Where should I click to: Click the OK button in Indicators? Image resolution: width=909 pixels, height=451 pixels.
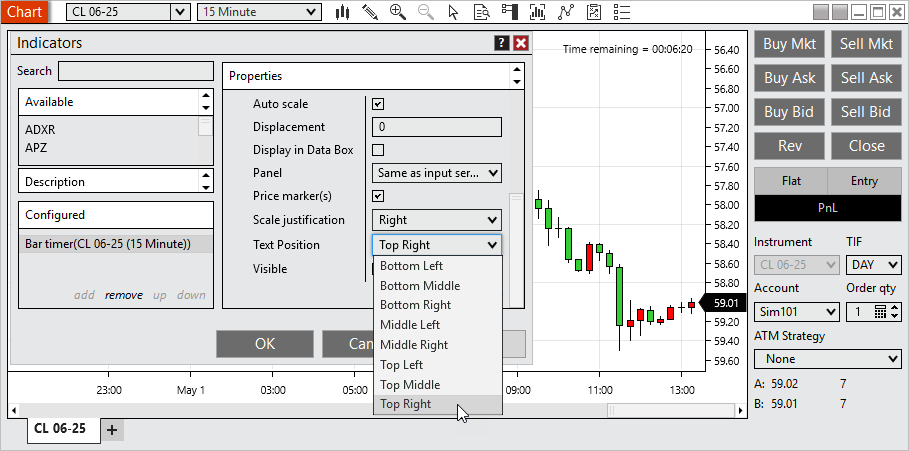[265, 343]
